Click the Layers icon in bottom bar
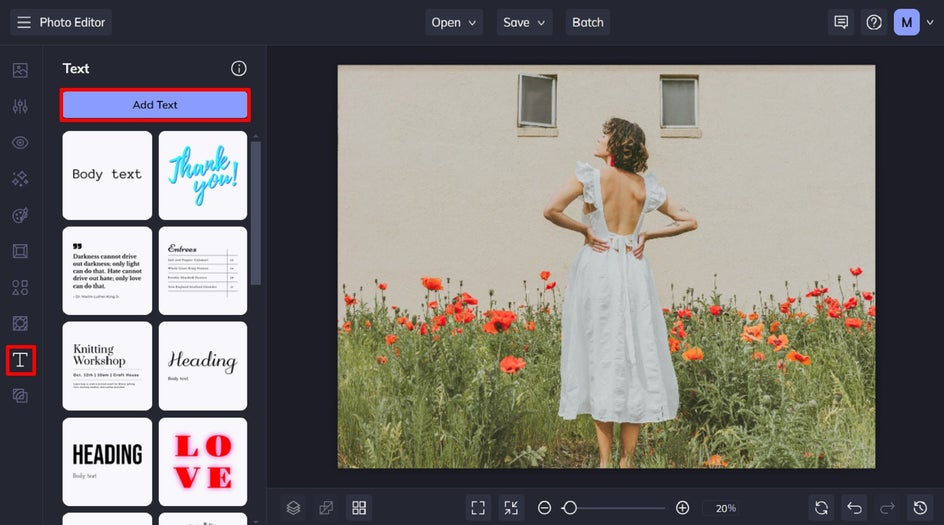The image size is (944, 525). [293, 508]
